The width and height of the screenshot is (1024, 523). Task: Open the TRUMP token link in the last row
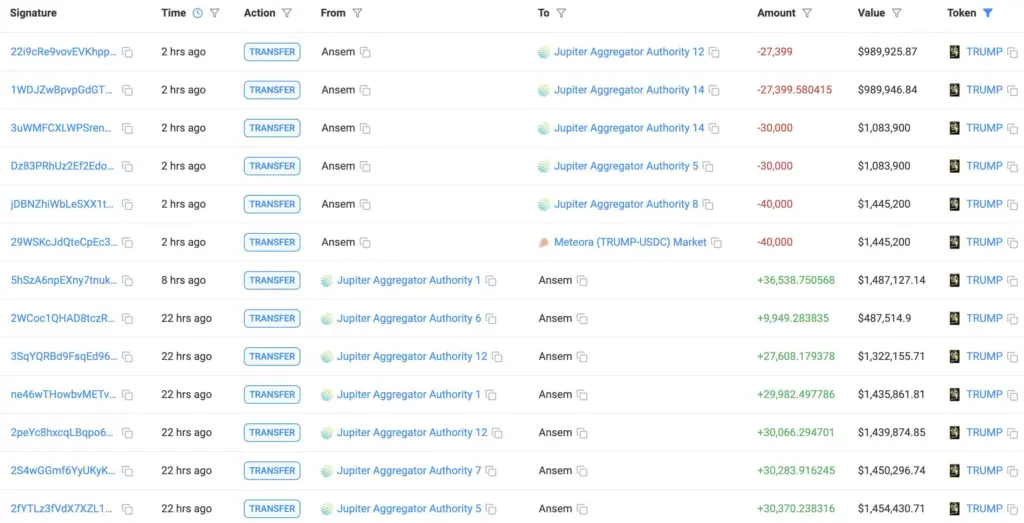[x=984, y=509]
